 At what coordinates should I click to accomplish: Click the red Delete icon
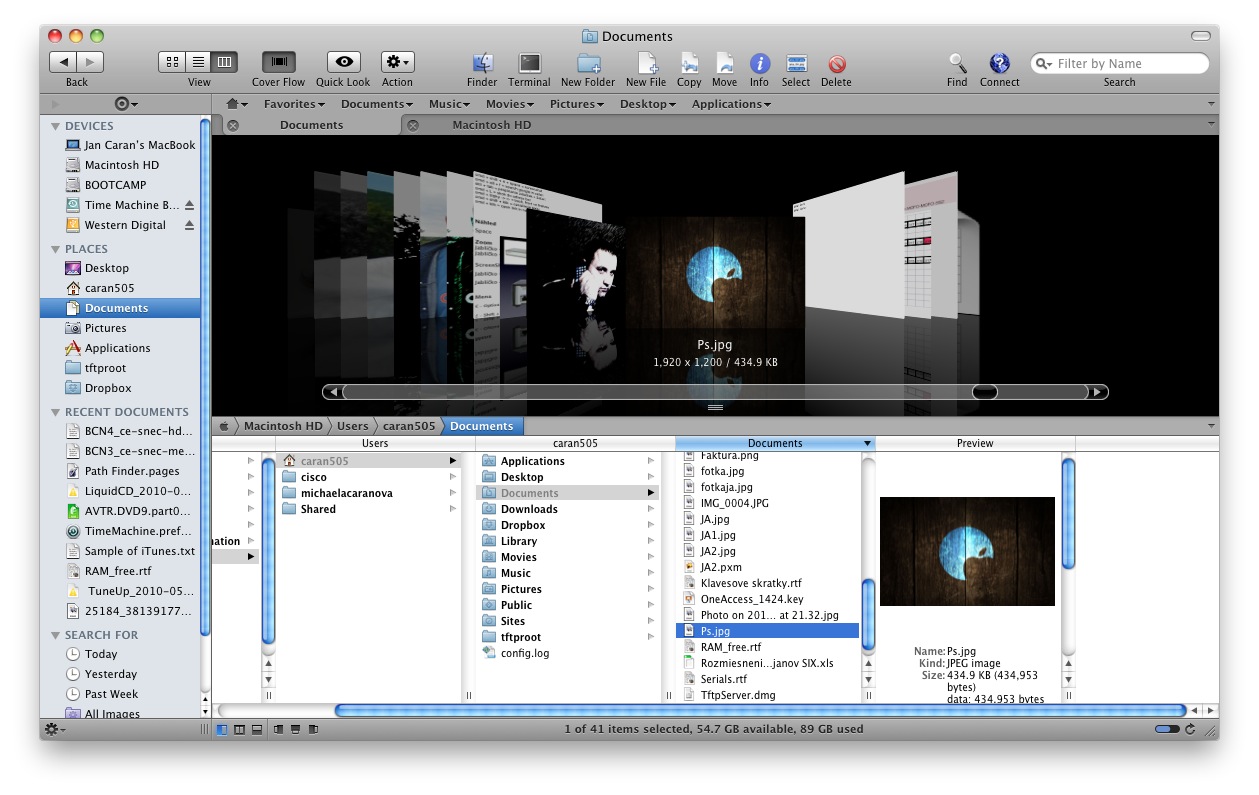click(836, 63)
